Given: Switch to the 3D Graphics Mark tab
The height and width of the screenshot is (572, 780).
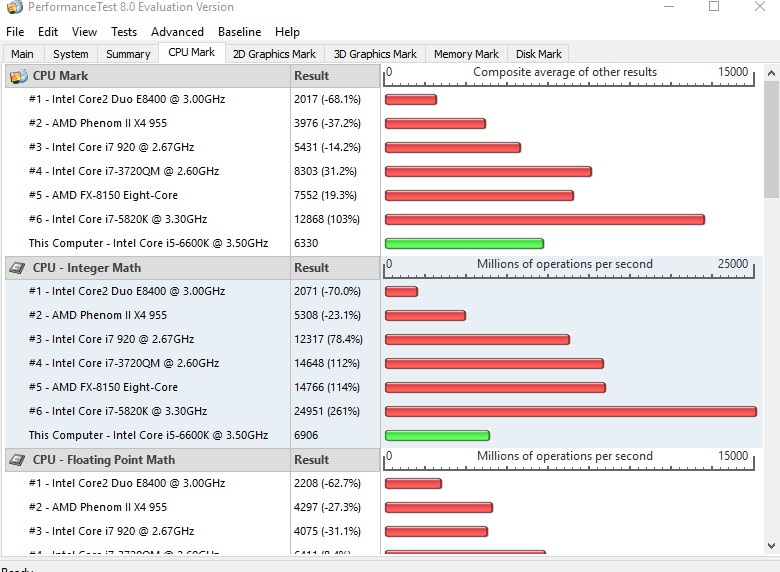Looking at the screenshot, I should 375,54.
